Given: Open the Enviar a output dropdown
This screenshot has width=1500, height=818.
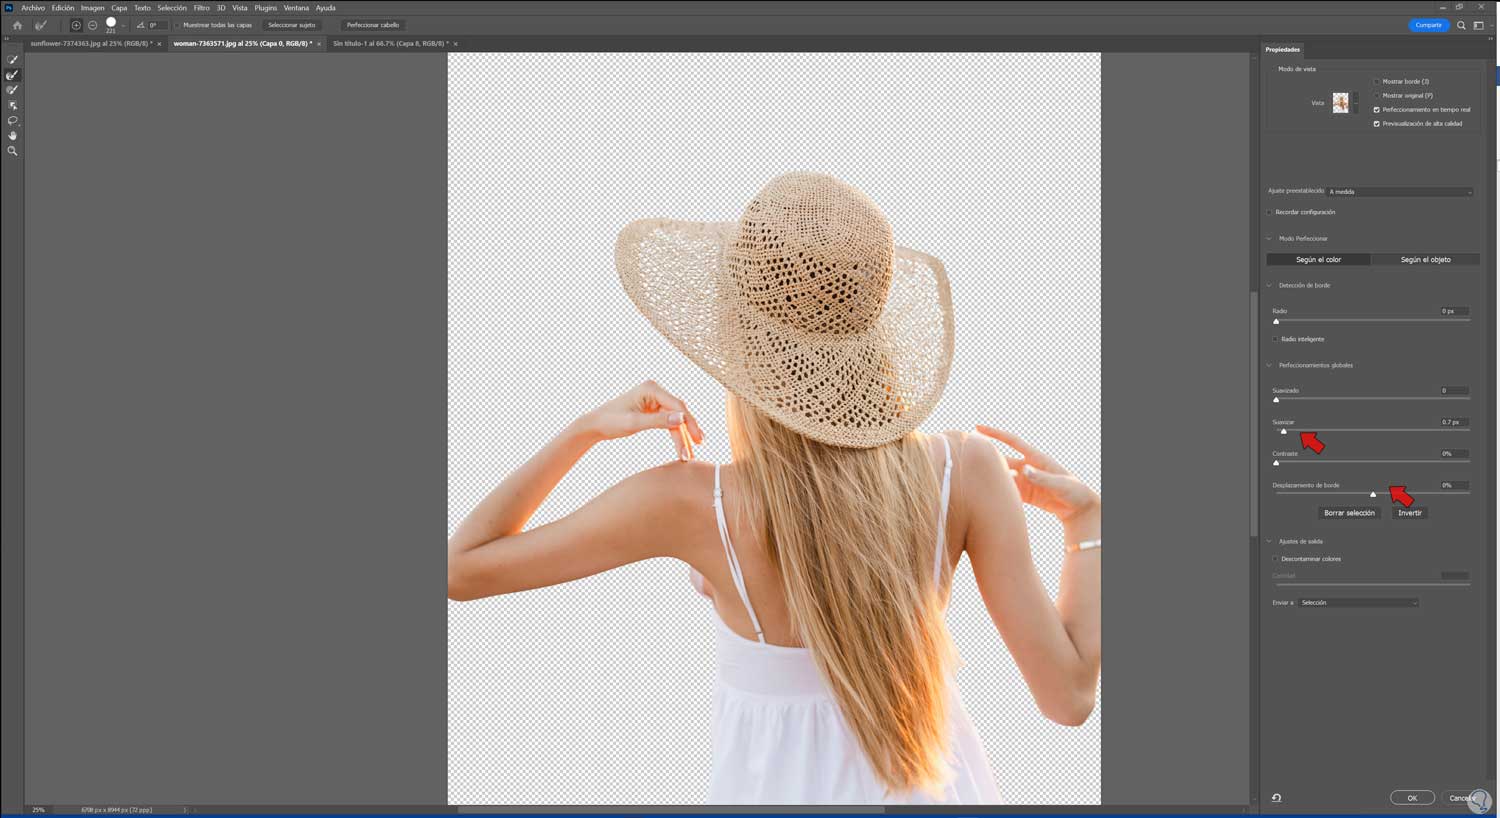Looking at the screenshot, I should pyautogui.click(x=1358, y=603).
